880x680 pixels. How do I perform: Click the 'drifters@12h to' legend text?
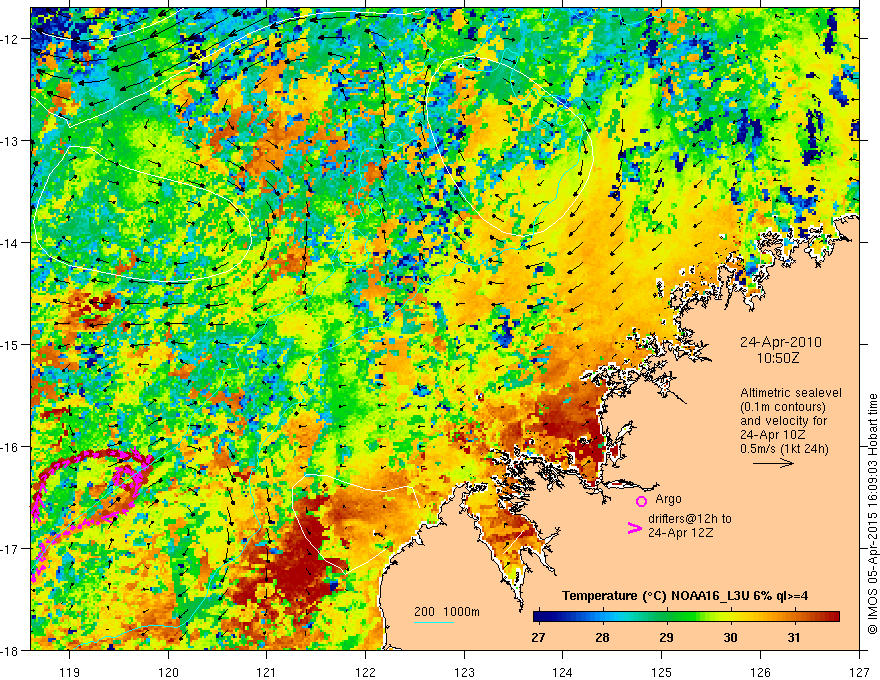(x=690, y=518)
